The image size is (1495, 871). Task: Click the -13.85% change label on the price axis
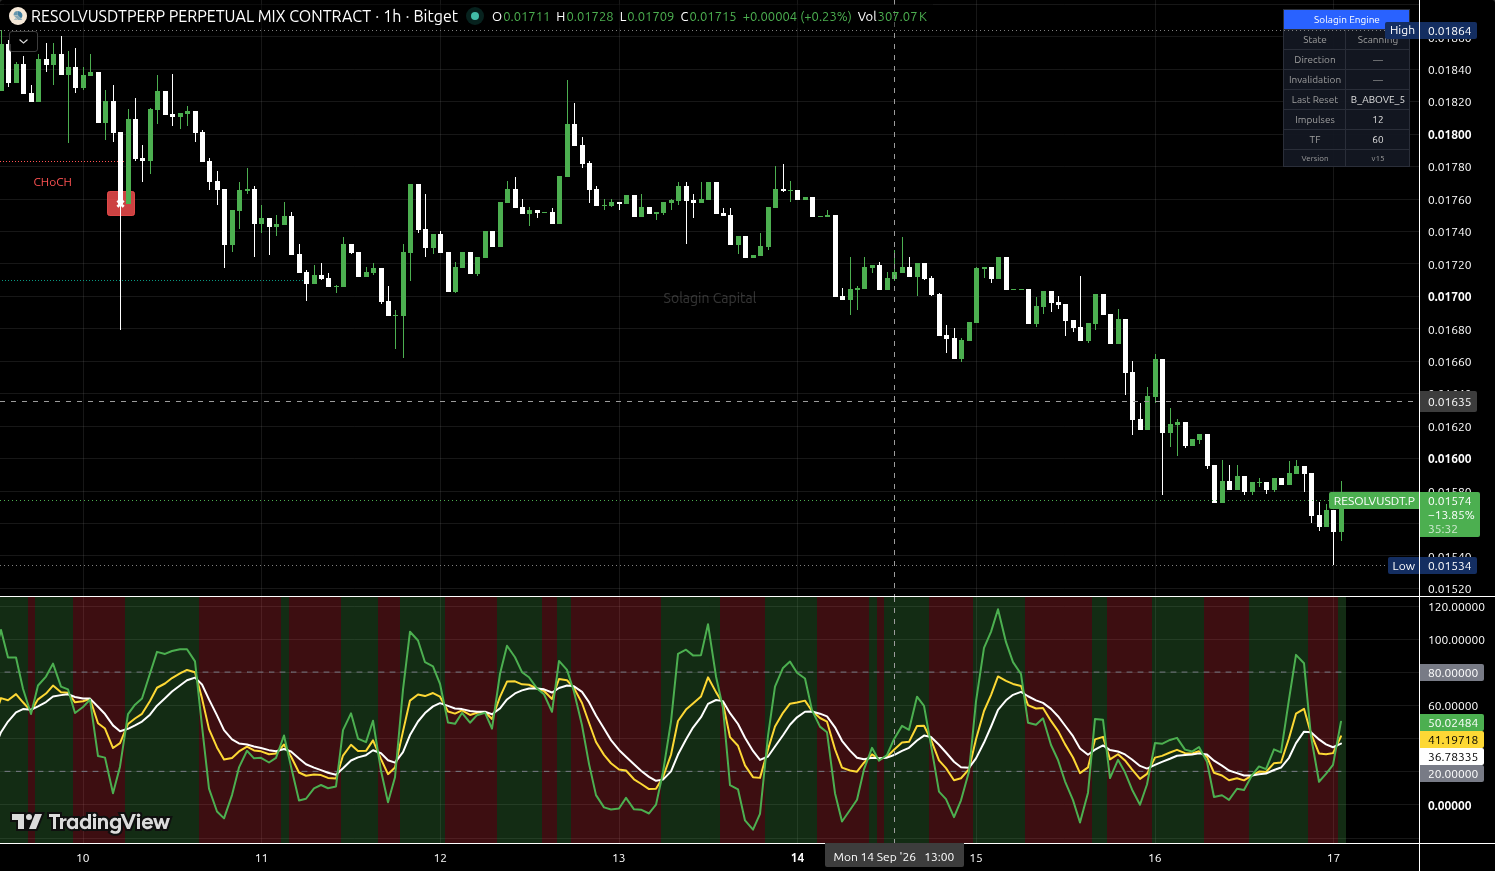point(1450,515)
